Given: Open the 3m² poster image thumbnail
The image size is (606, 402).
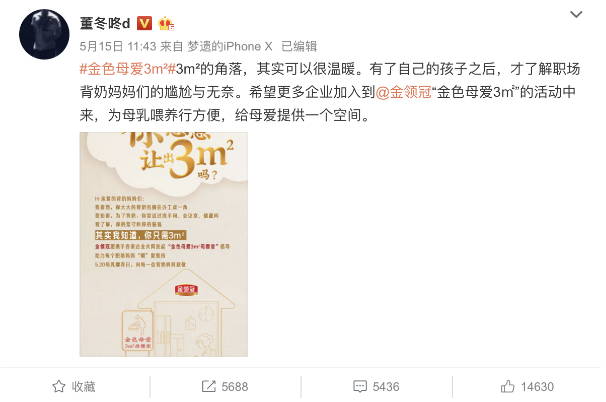Looking at the screenshot, I should coord(163,244).
